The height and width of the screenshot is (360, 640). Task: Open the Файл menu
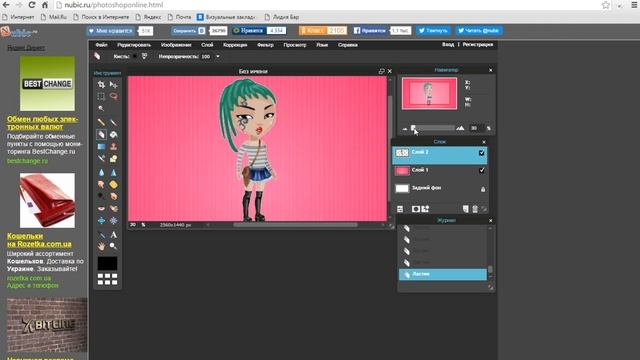pos(101,45)
